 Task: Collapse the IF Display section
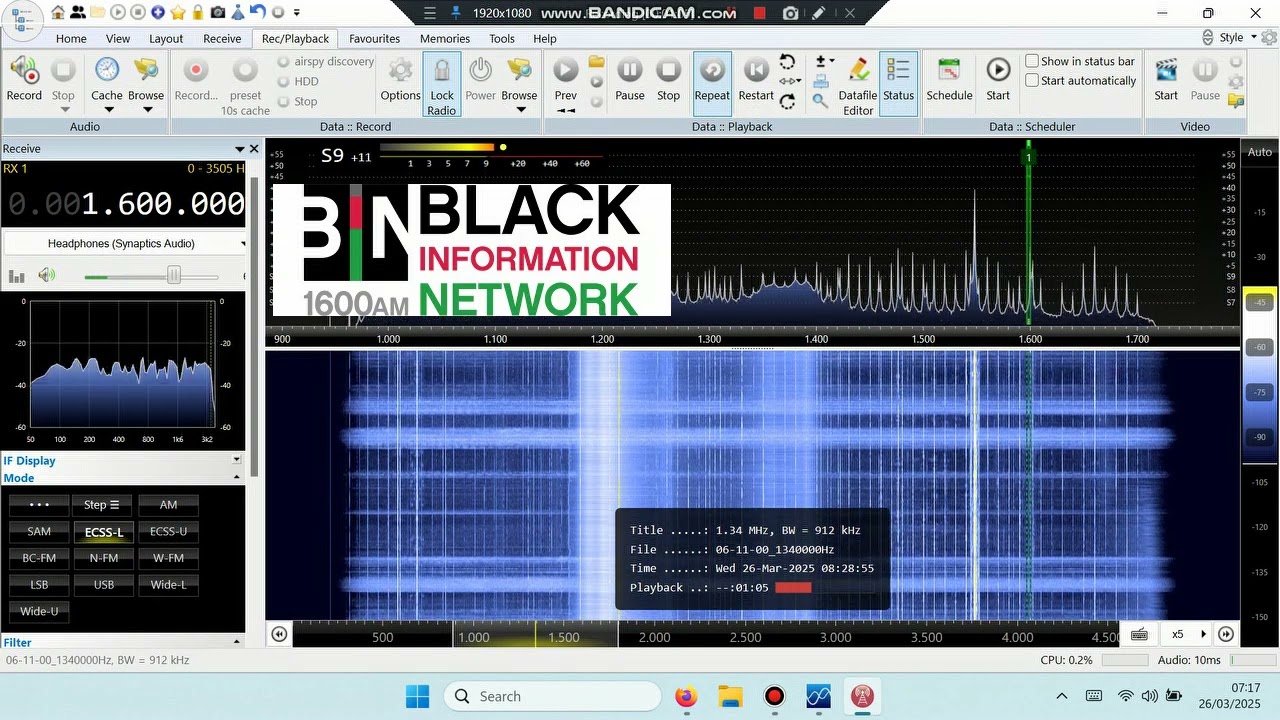point(237,460)
